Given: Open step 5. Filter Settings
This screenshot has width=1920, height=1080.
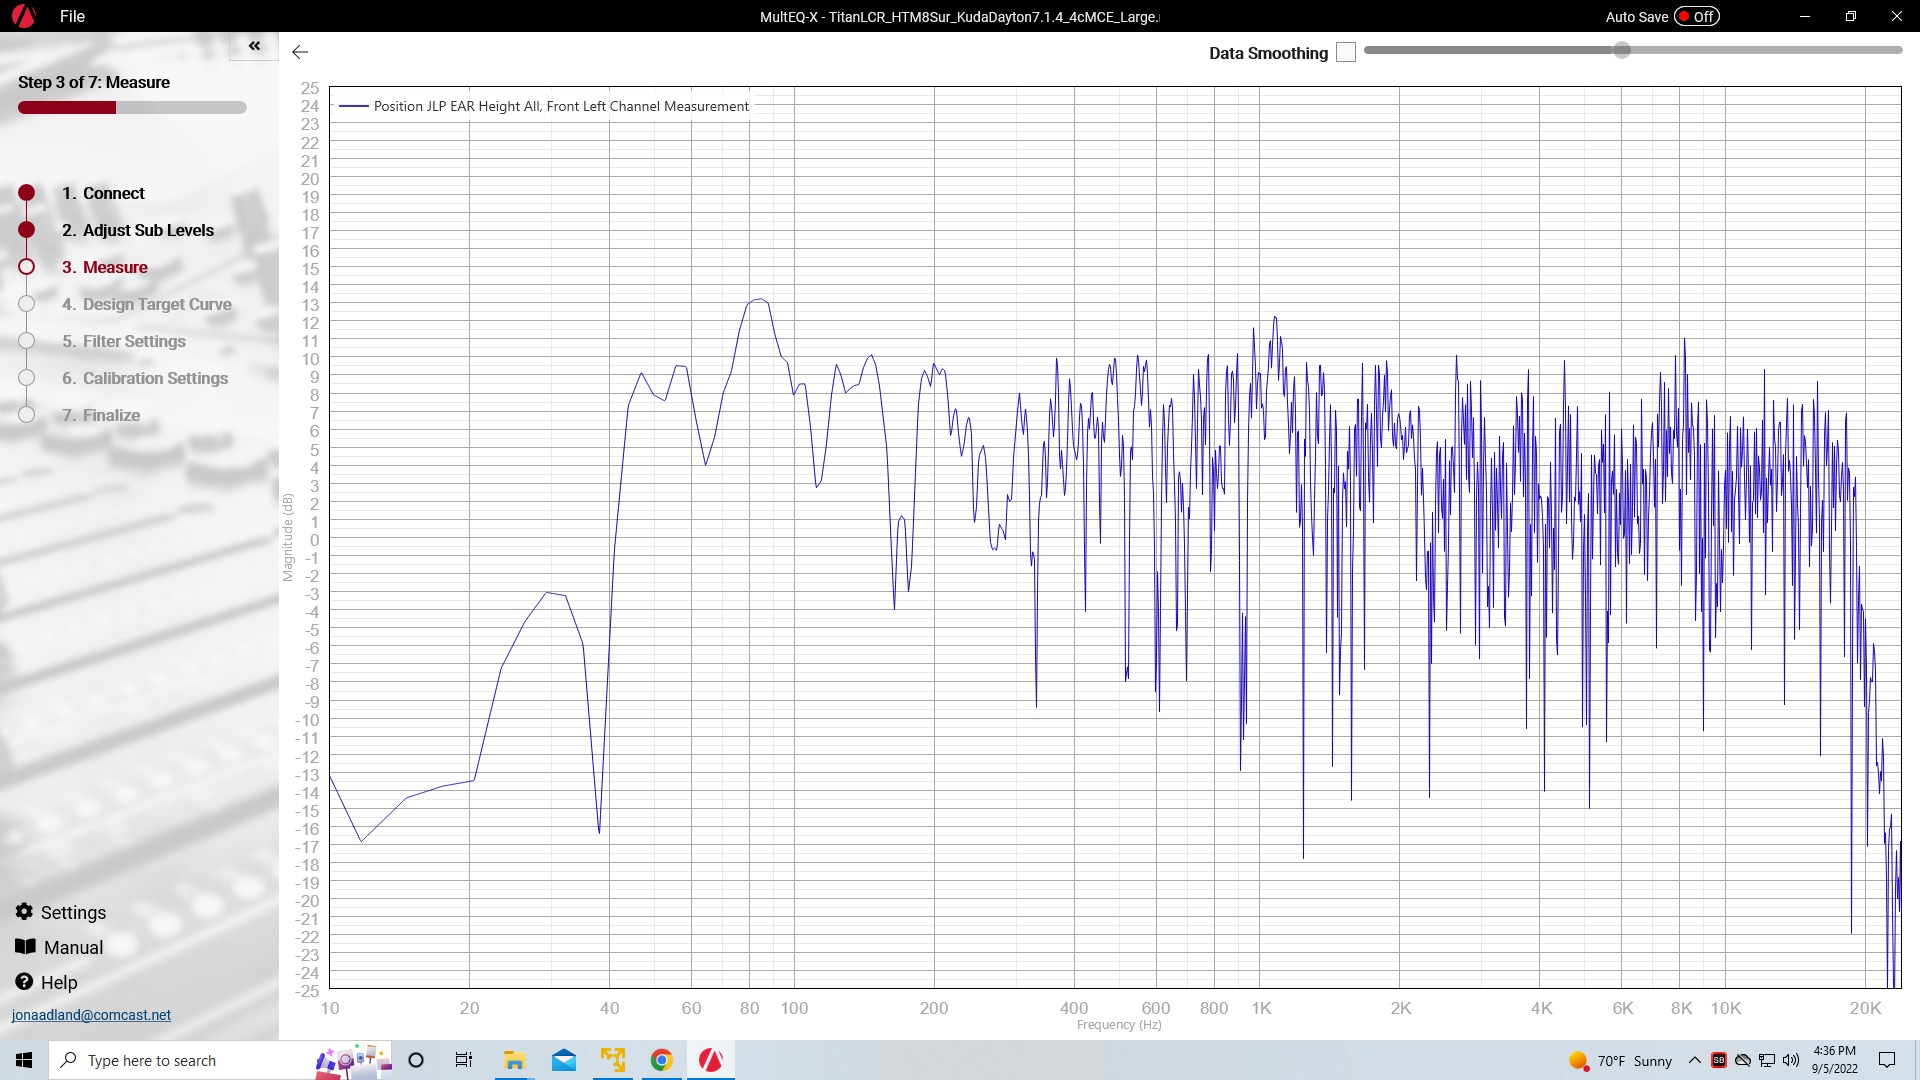Looking at the screenshot, I should [124, 341].
